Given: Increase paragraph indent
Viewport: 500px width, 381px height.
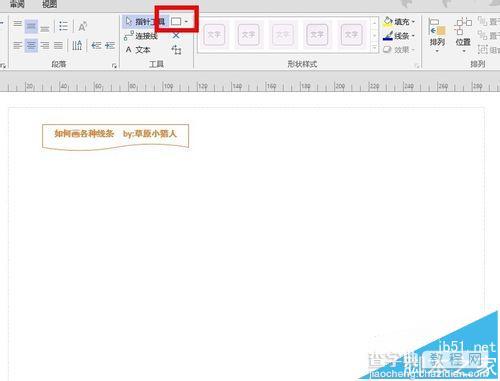Looking at the screenshot, I should tap(110, 45).
